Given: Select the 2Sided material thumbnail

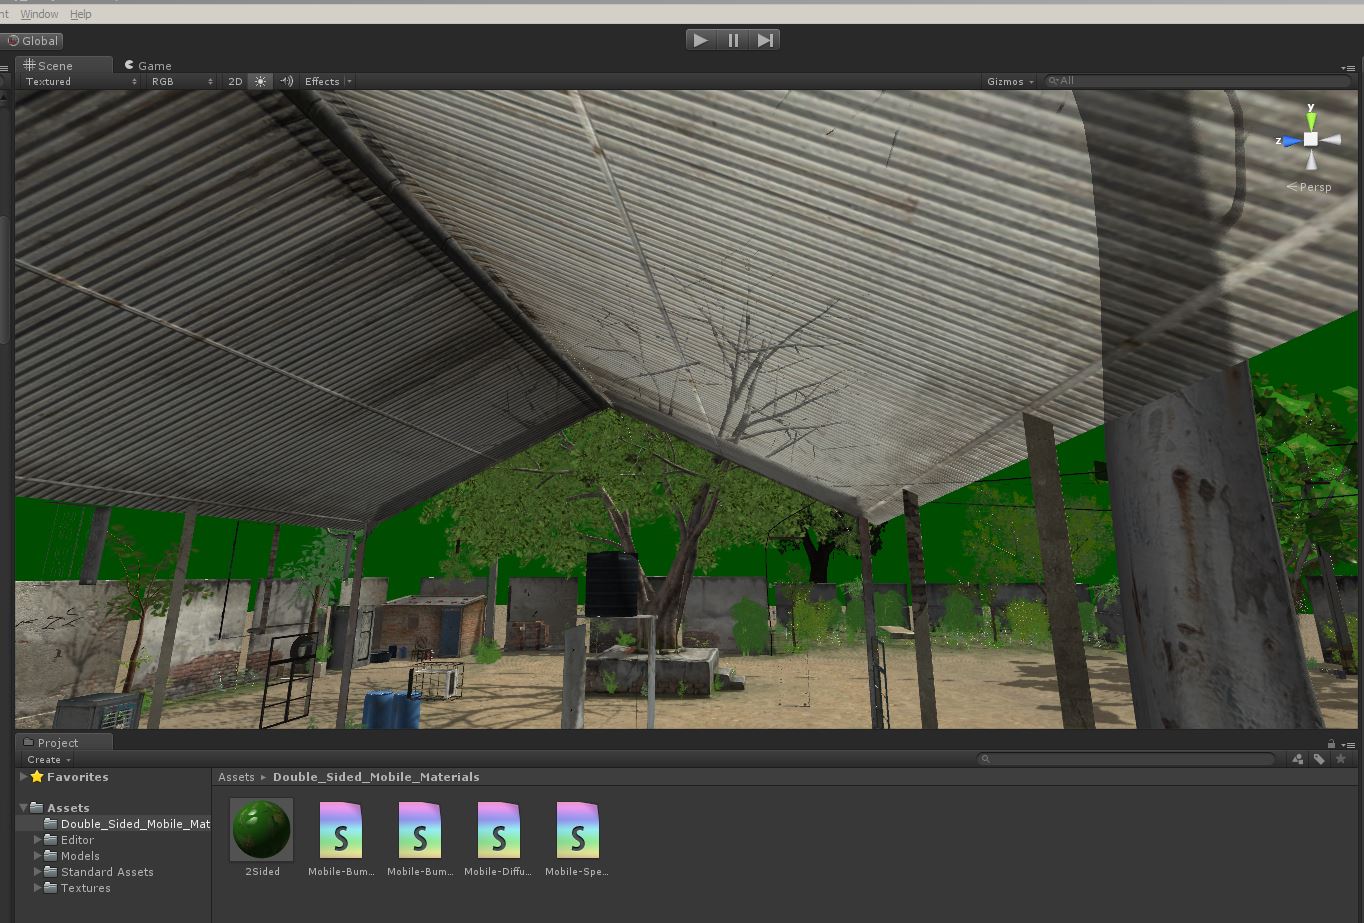Looking at the screenshot, I should pyautogui.click(x=261, y=829).
